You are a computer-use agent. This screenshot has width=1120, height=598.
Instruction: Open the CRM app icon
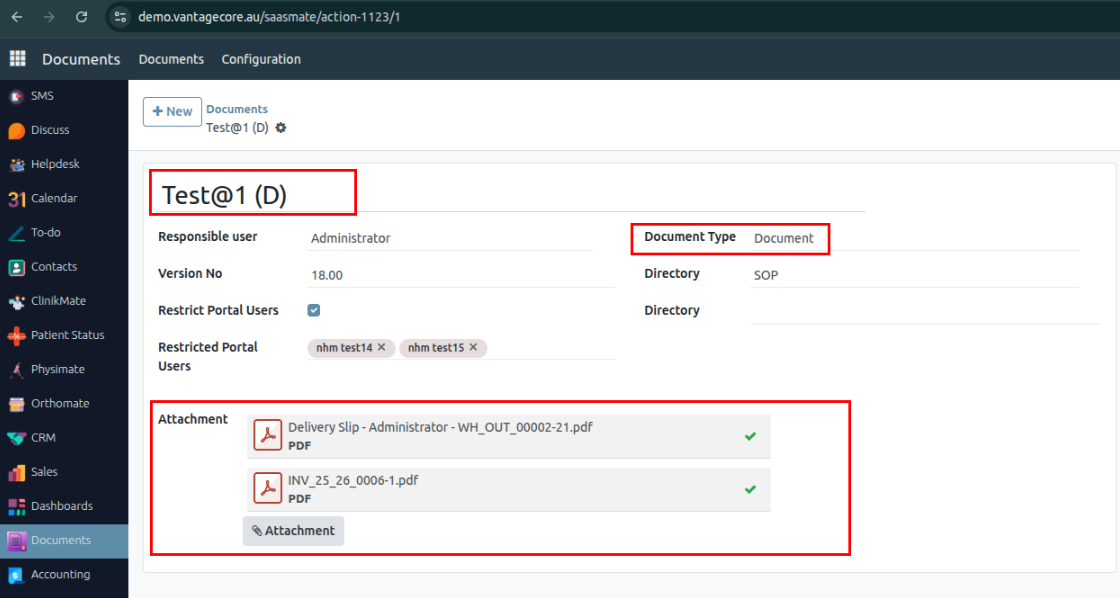17,438
